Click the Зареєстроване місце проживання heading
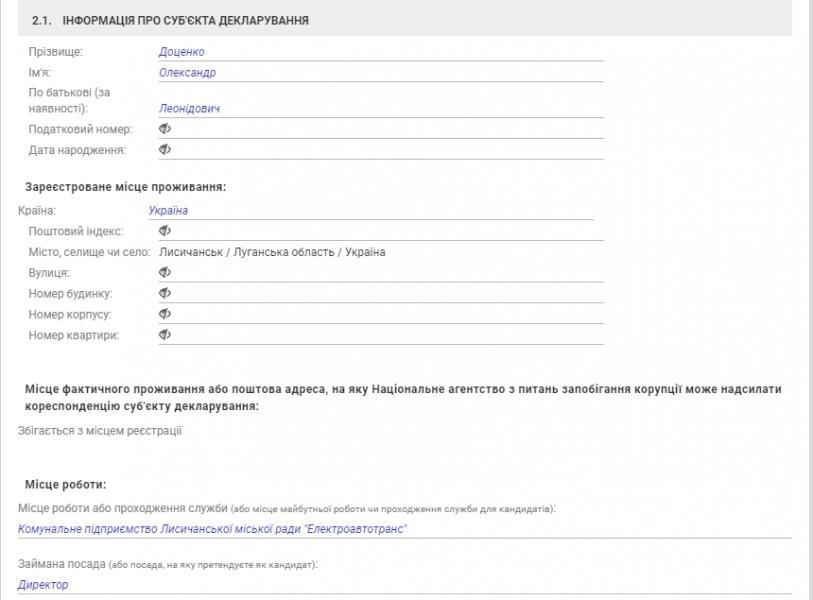The width and height of the screenshot is (813, 600). coord(125,187)
